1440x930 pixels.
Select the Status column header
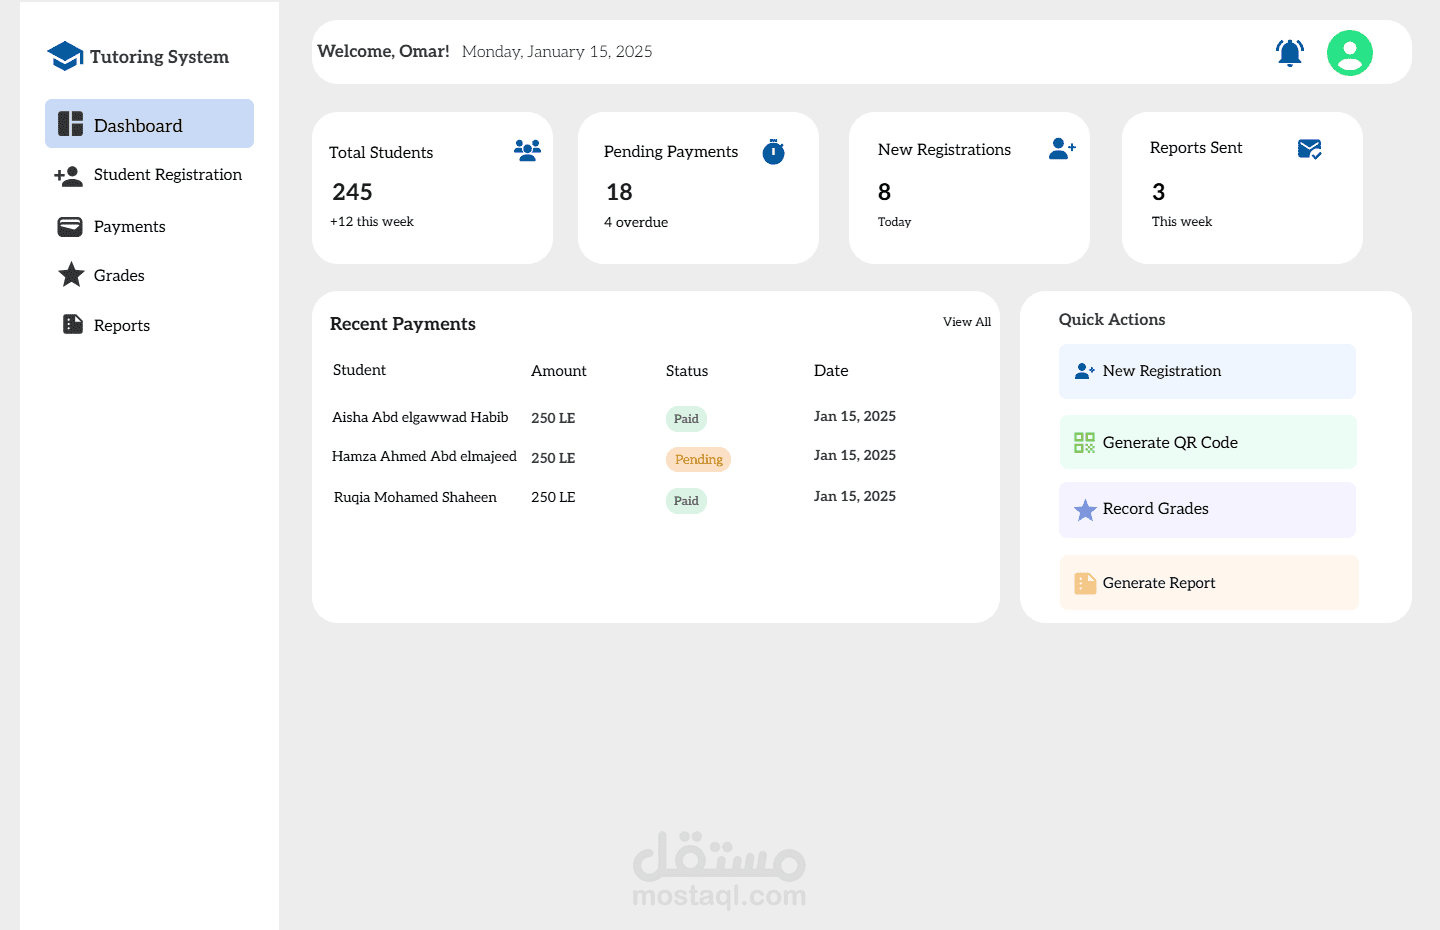[x=687, y=371]
